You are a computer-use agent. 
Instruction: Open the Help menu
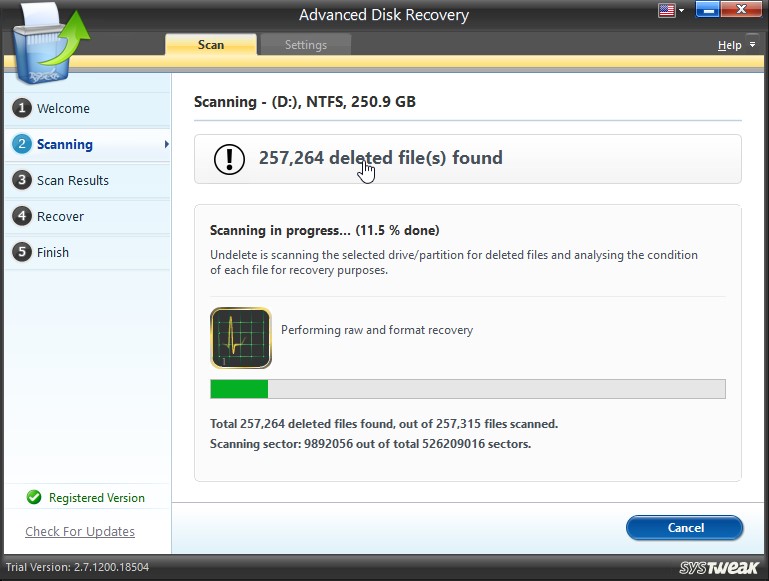(x=729, y=45)
